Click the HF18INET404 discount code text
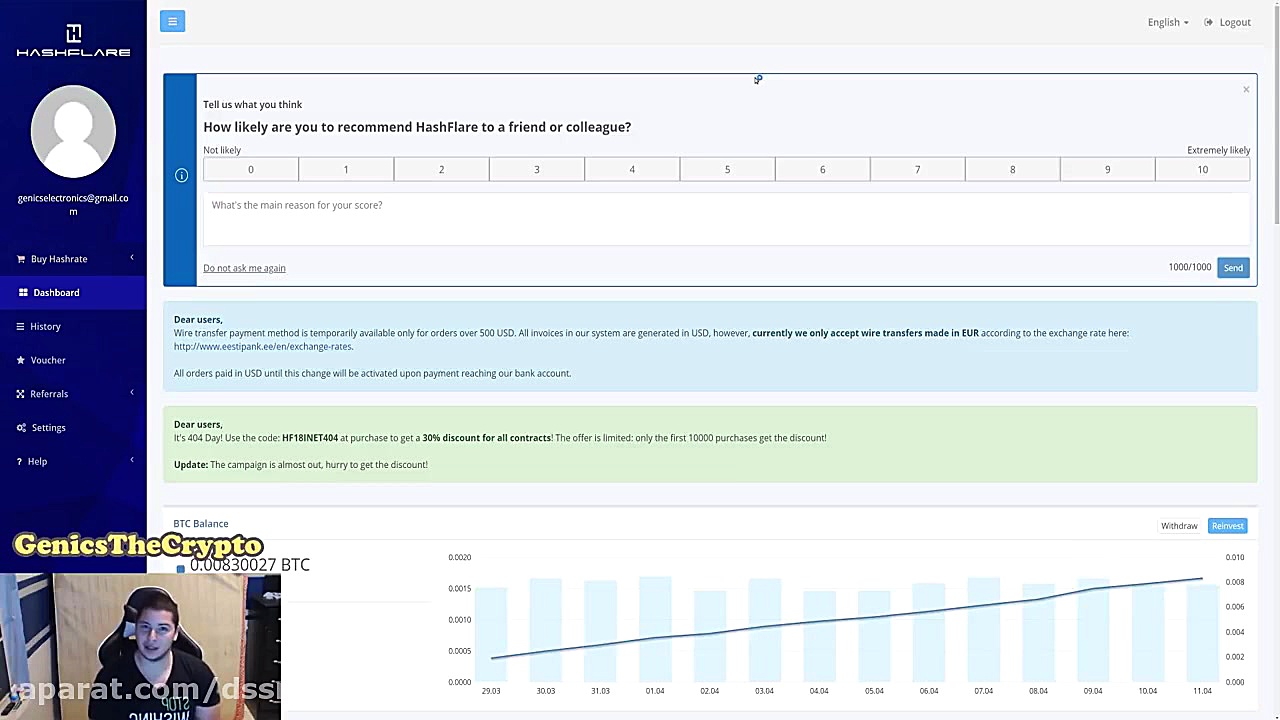Image resolution: width=1280 pixels, height=720 pixels. 310,438
